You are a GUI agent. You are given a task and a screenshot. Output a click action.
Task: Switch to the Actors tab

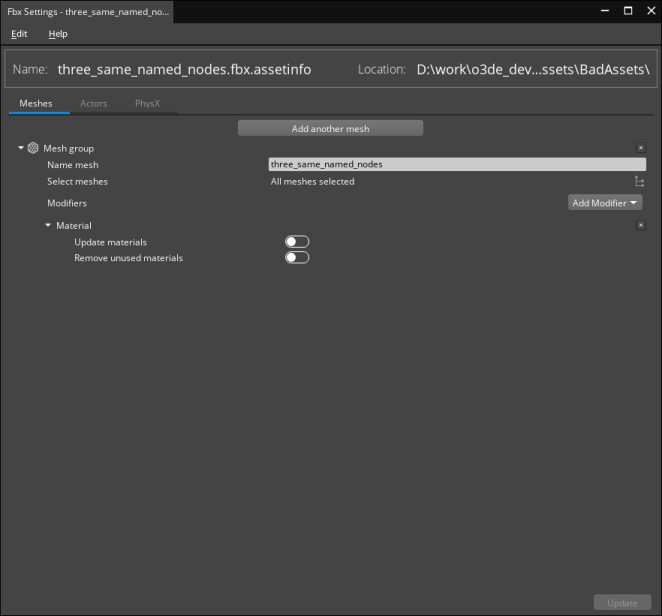coord(94,103)
